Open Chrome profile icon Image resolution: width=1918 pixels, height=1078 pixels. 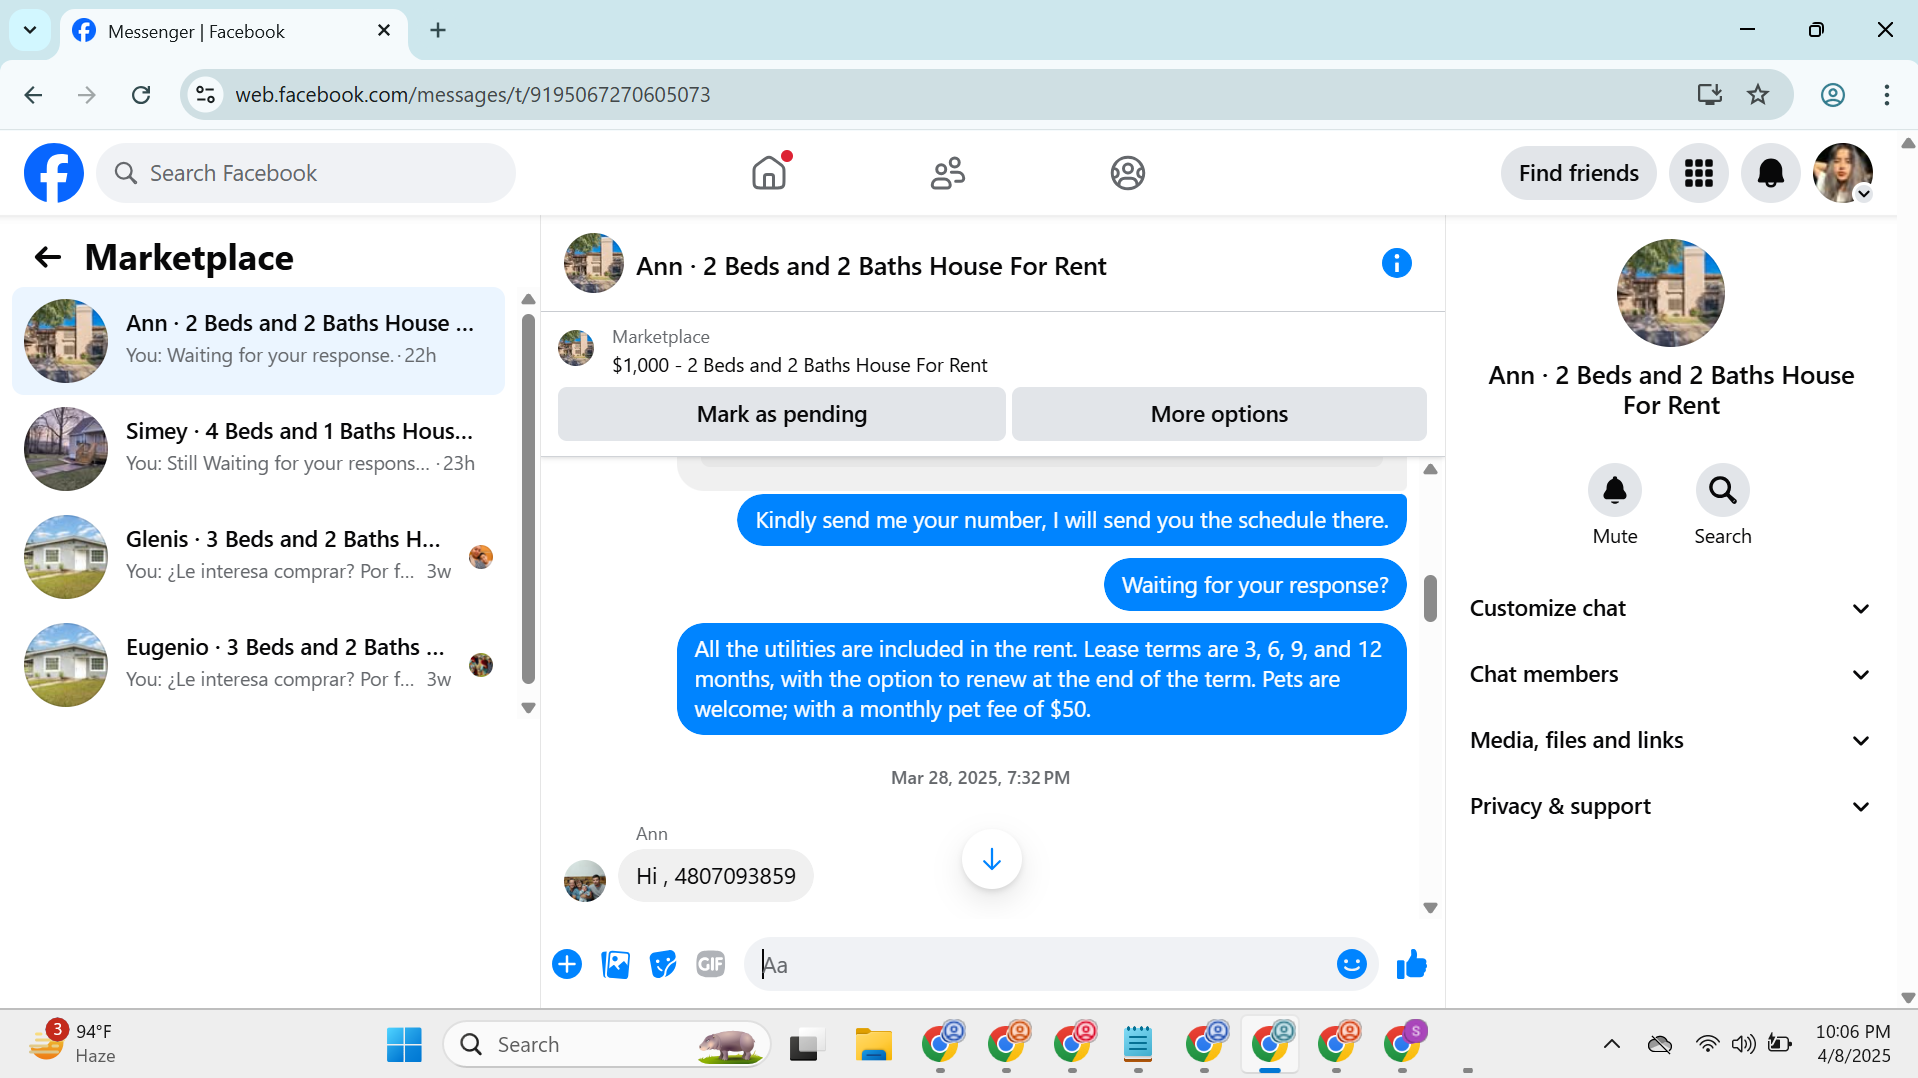pos(1832,94)
